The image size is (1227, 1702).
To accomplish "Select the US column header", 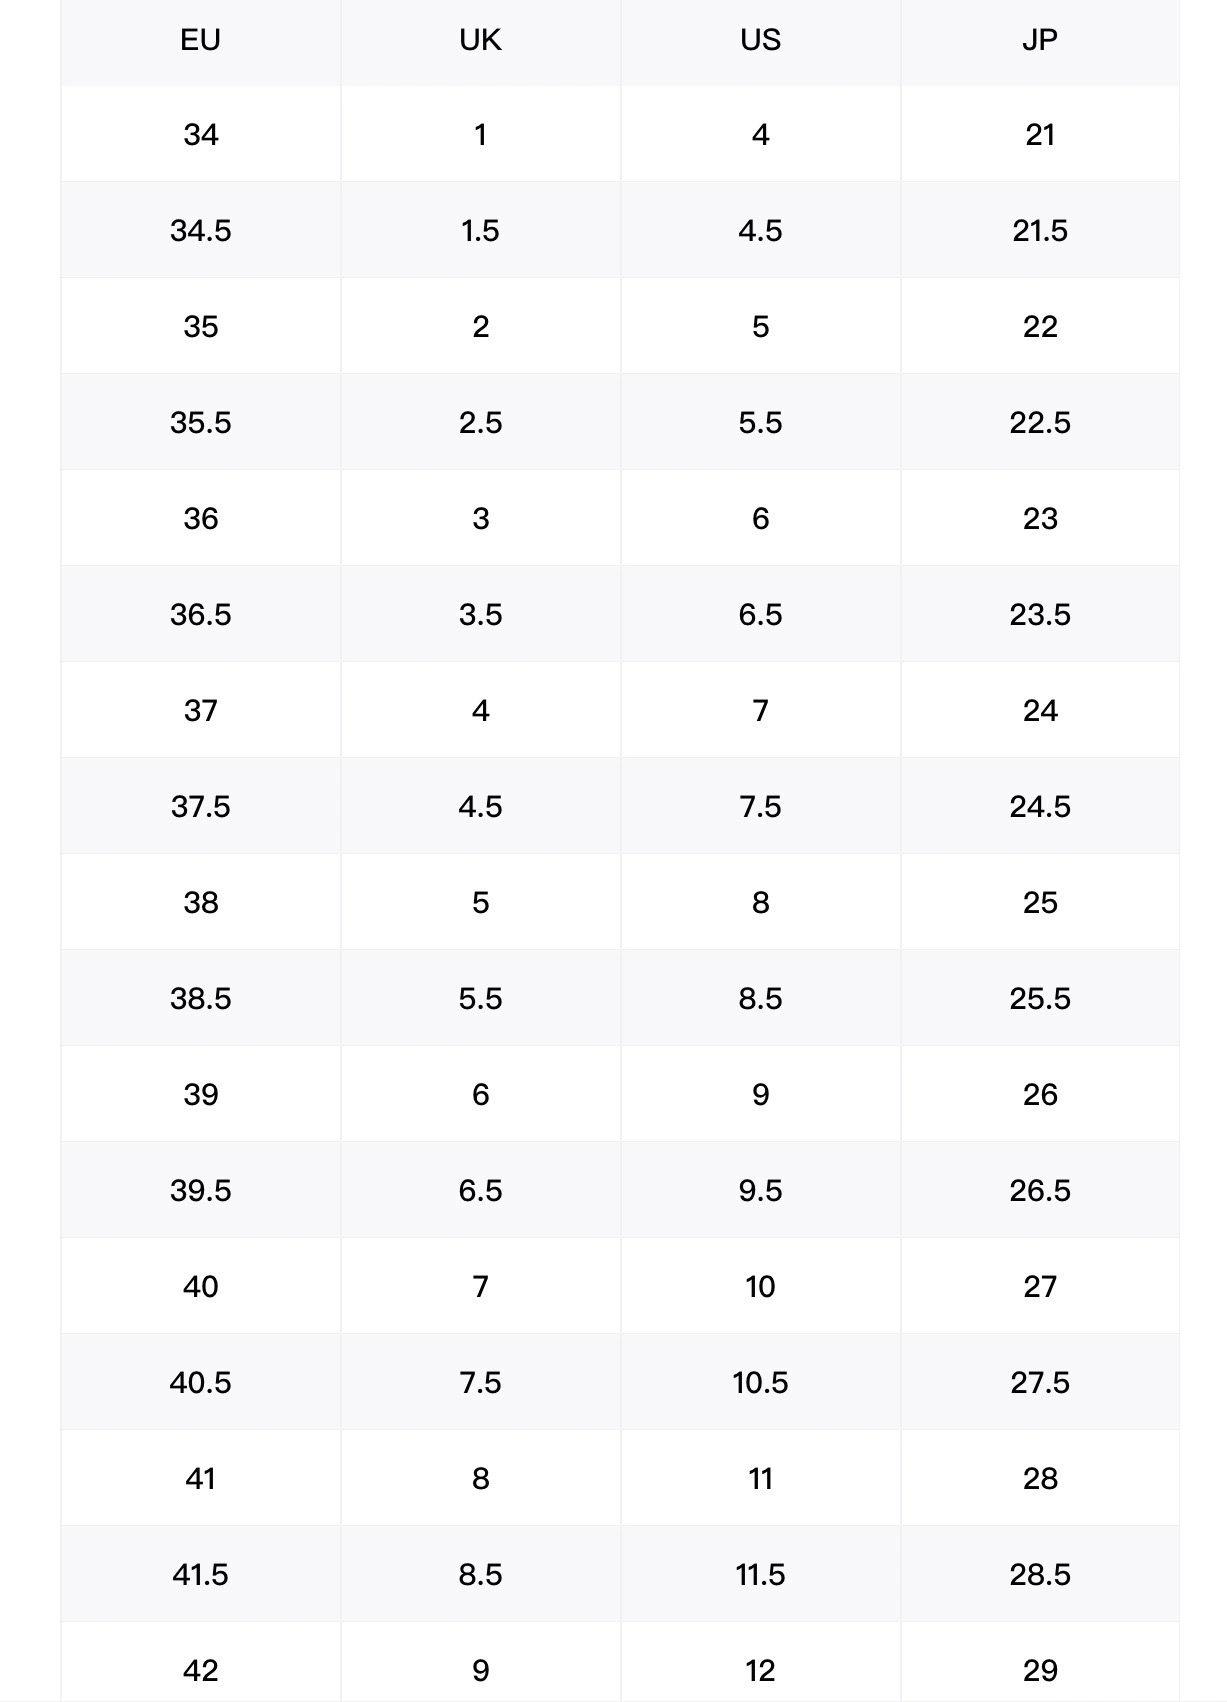I will click(760, 40).
